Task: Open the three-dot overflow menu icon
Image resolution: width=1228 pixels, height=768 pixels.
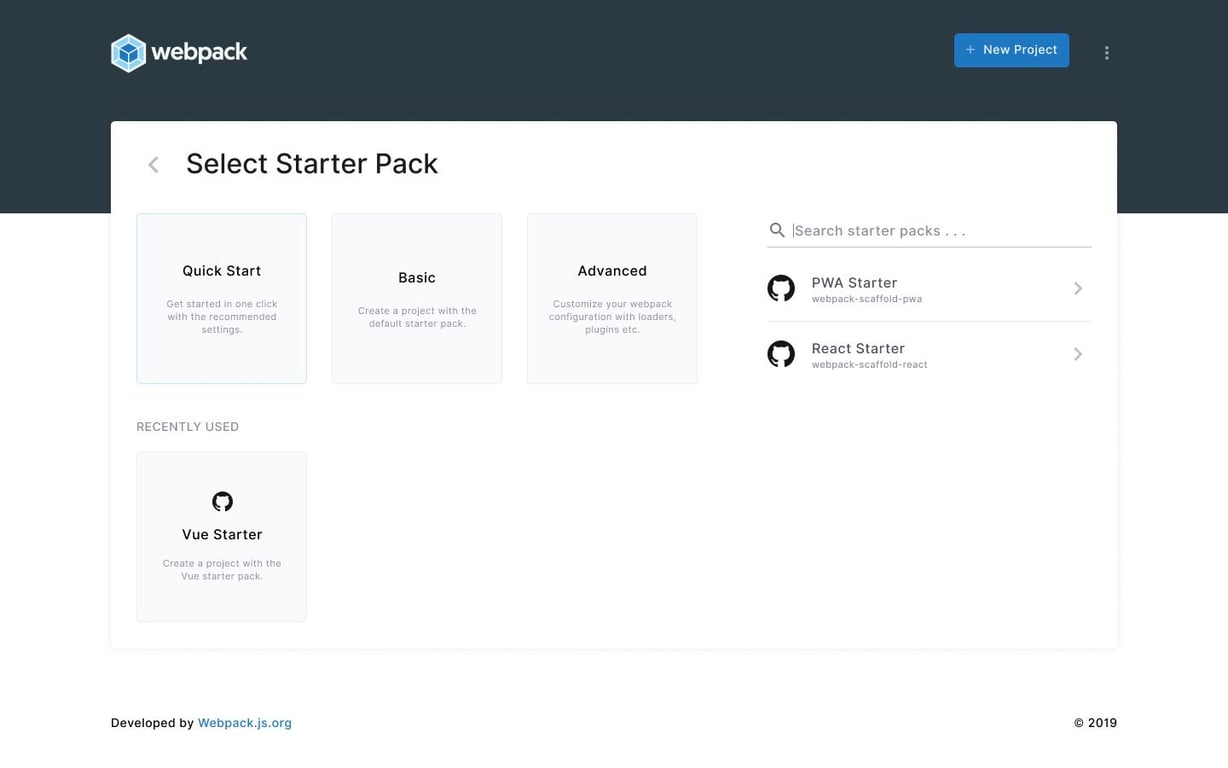Action: click(x=1106, y=51)
